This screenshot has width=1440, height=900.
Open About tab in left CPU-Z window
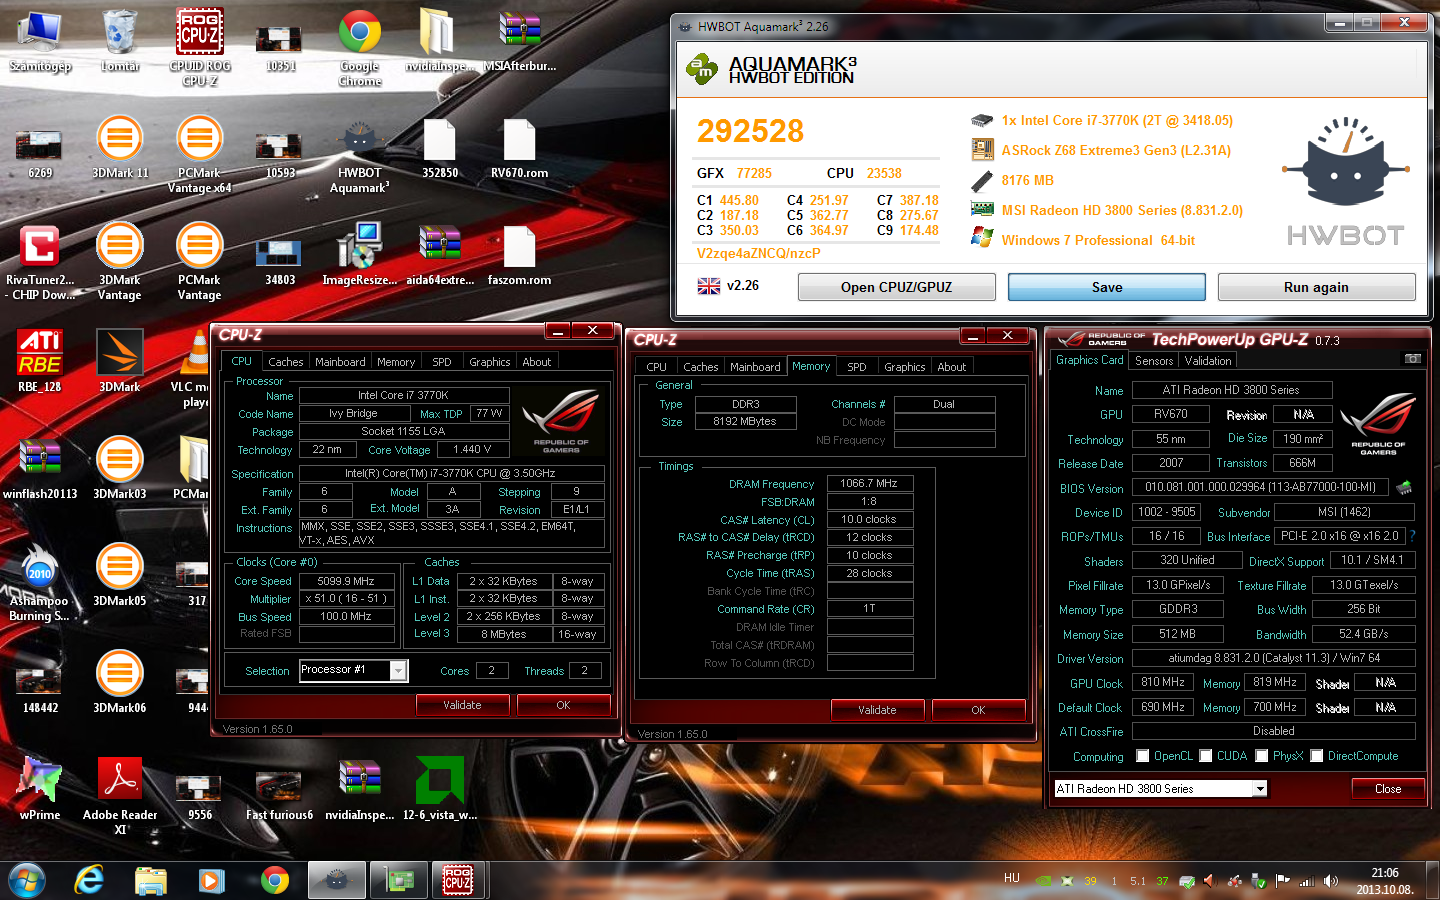pos(537,362)
